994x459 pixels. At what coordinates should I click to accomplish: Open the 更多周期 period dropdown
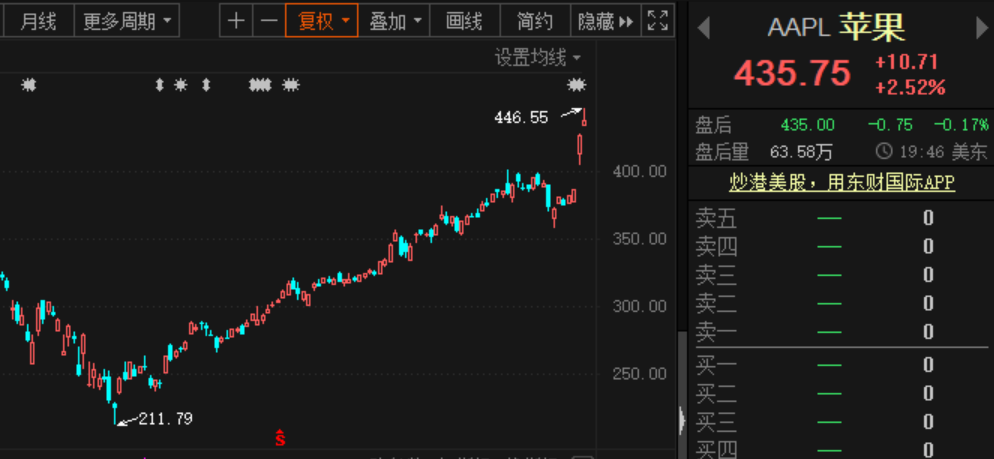pos(127,21)
